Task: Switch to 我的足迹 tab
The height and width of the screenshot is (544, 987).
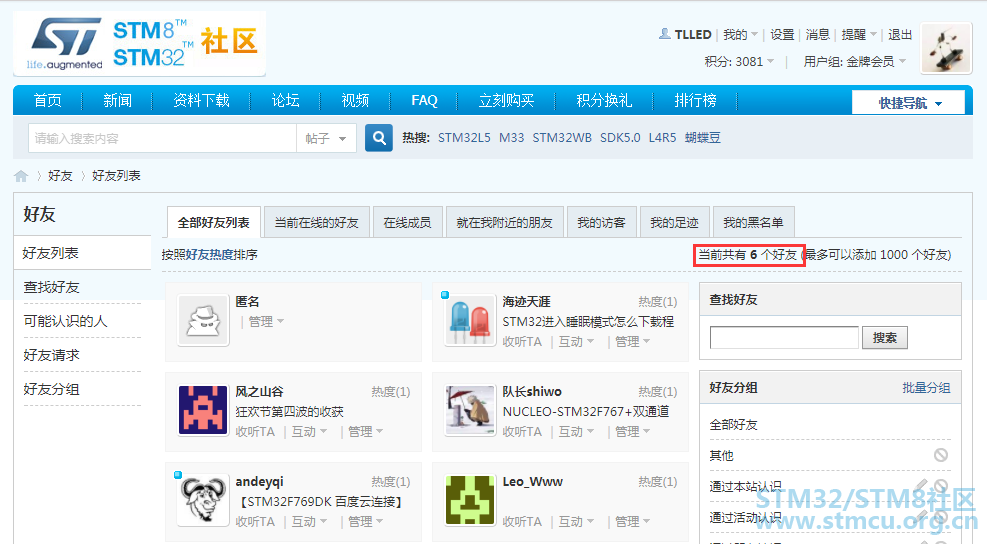Action: coord(674,222)
